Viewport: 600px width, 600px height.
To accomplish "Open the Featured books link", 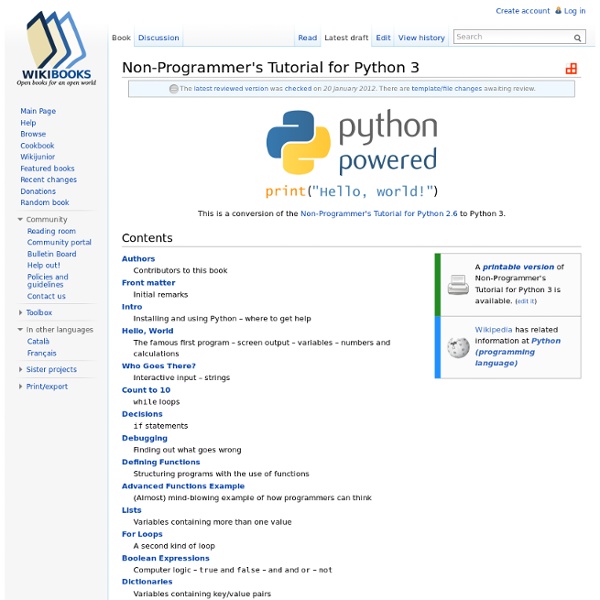I will coord(47,168).
